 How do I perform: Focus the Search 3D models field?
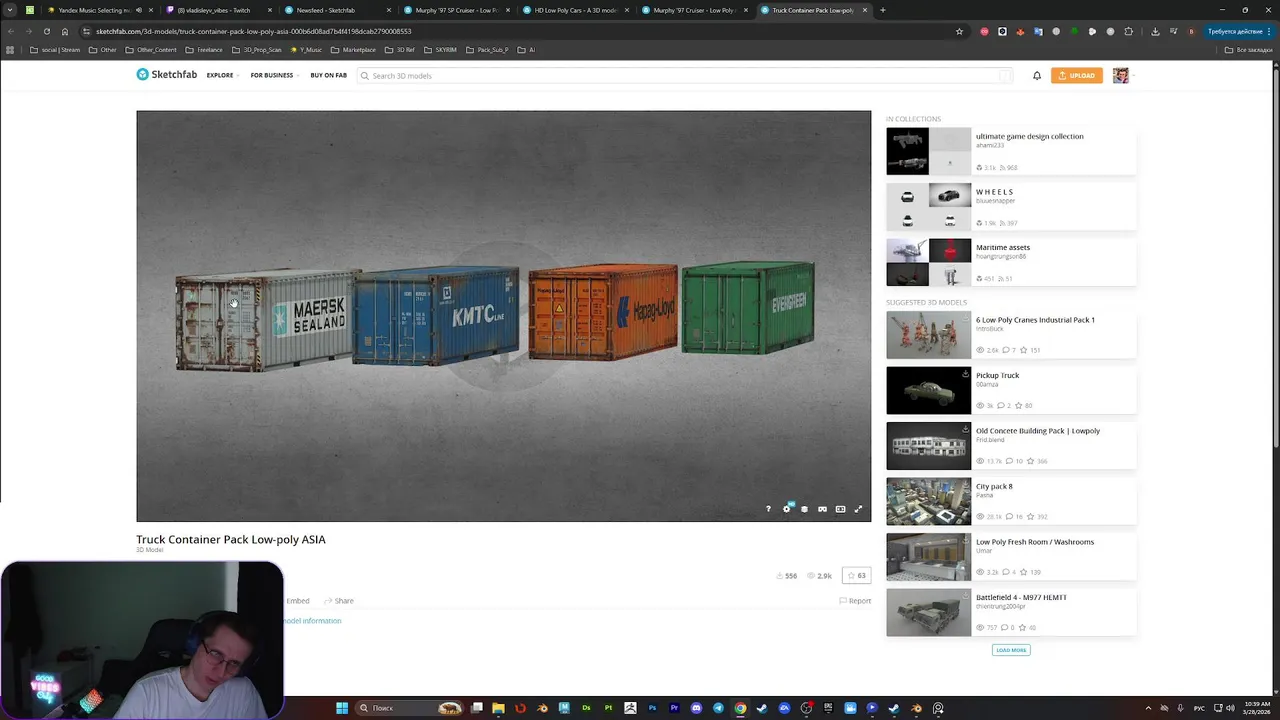(x=685, y=76)
